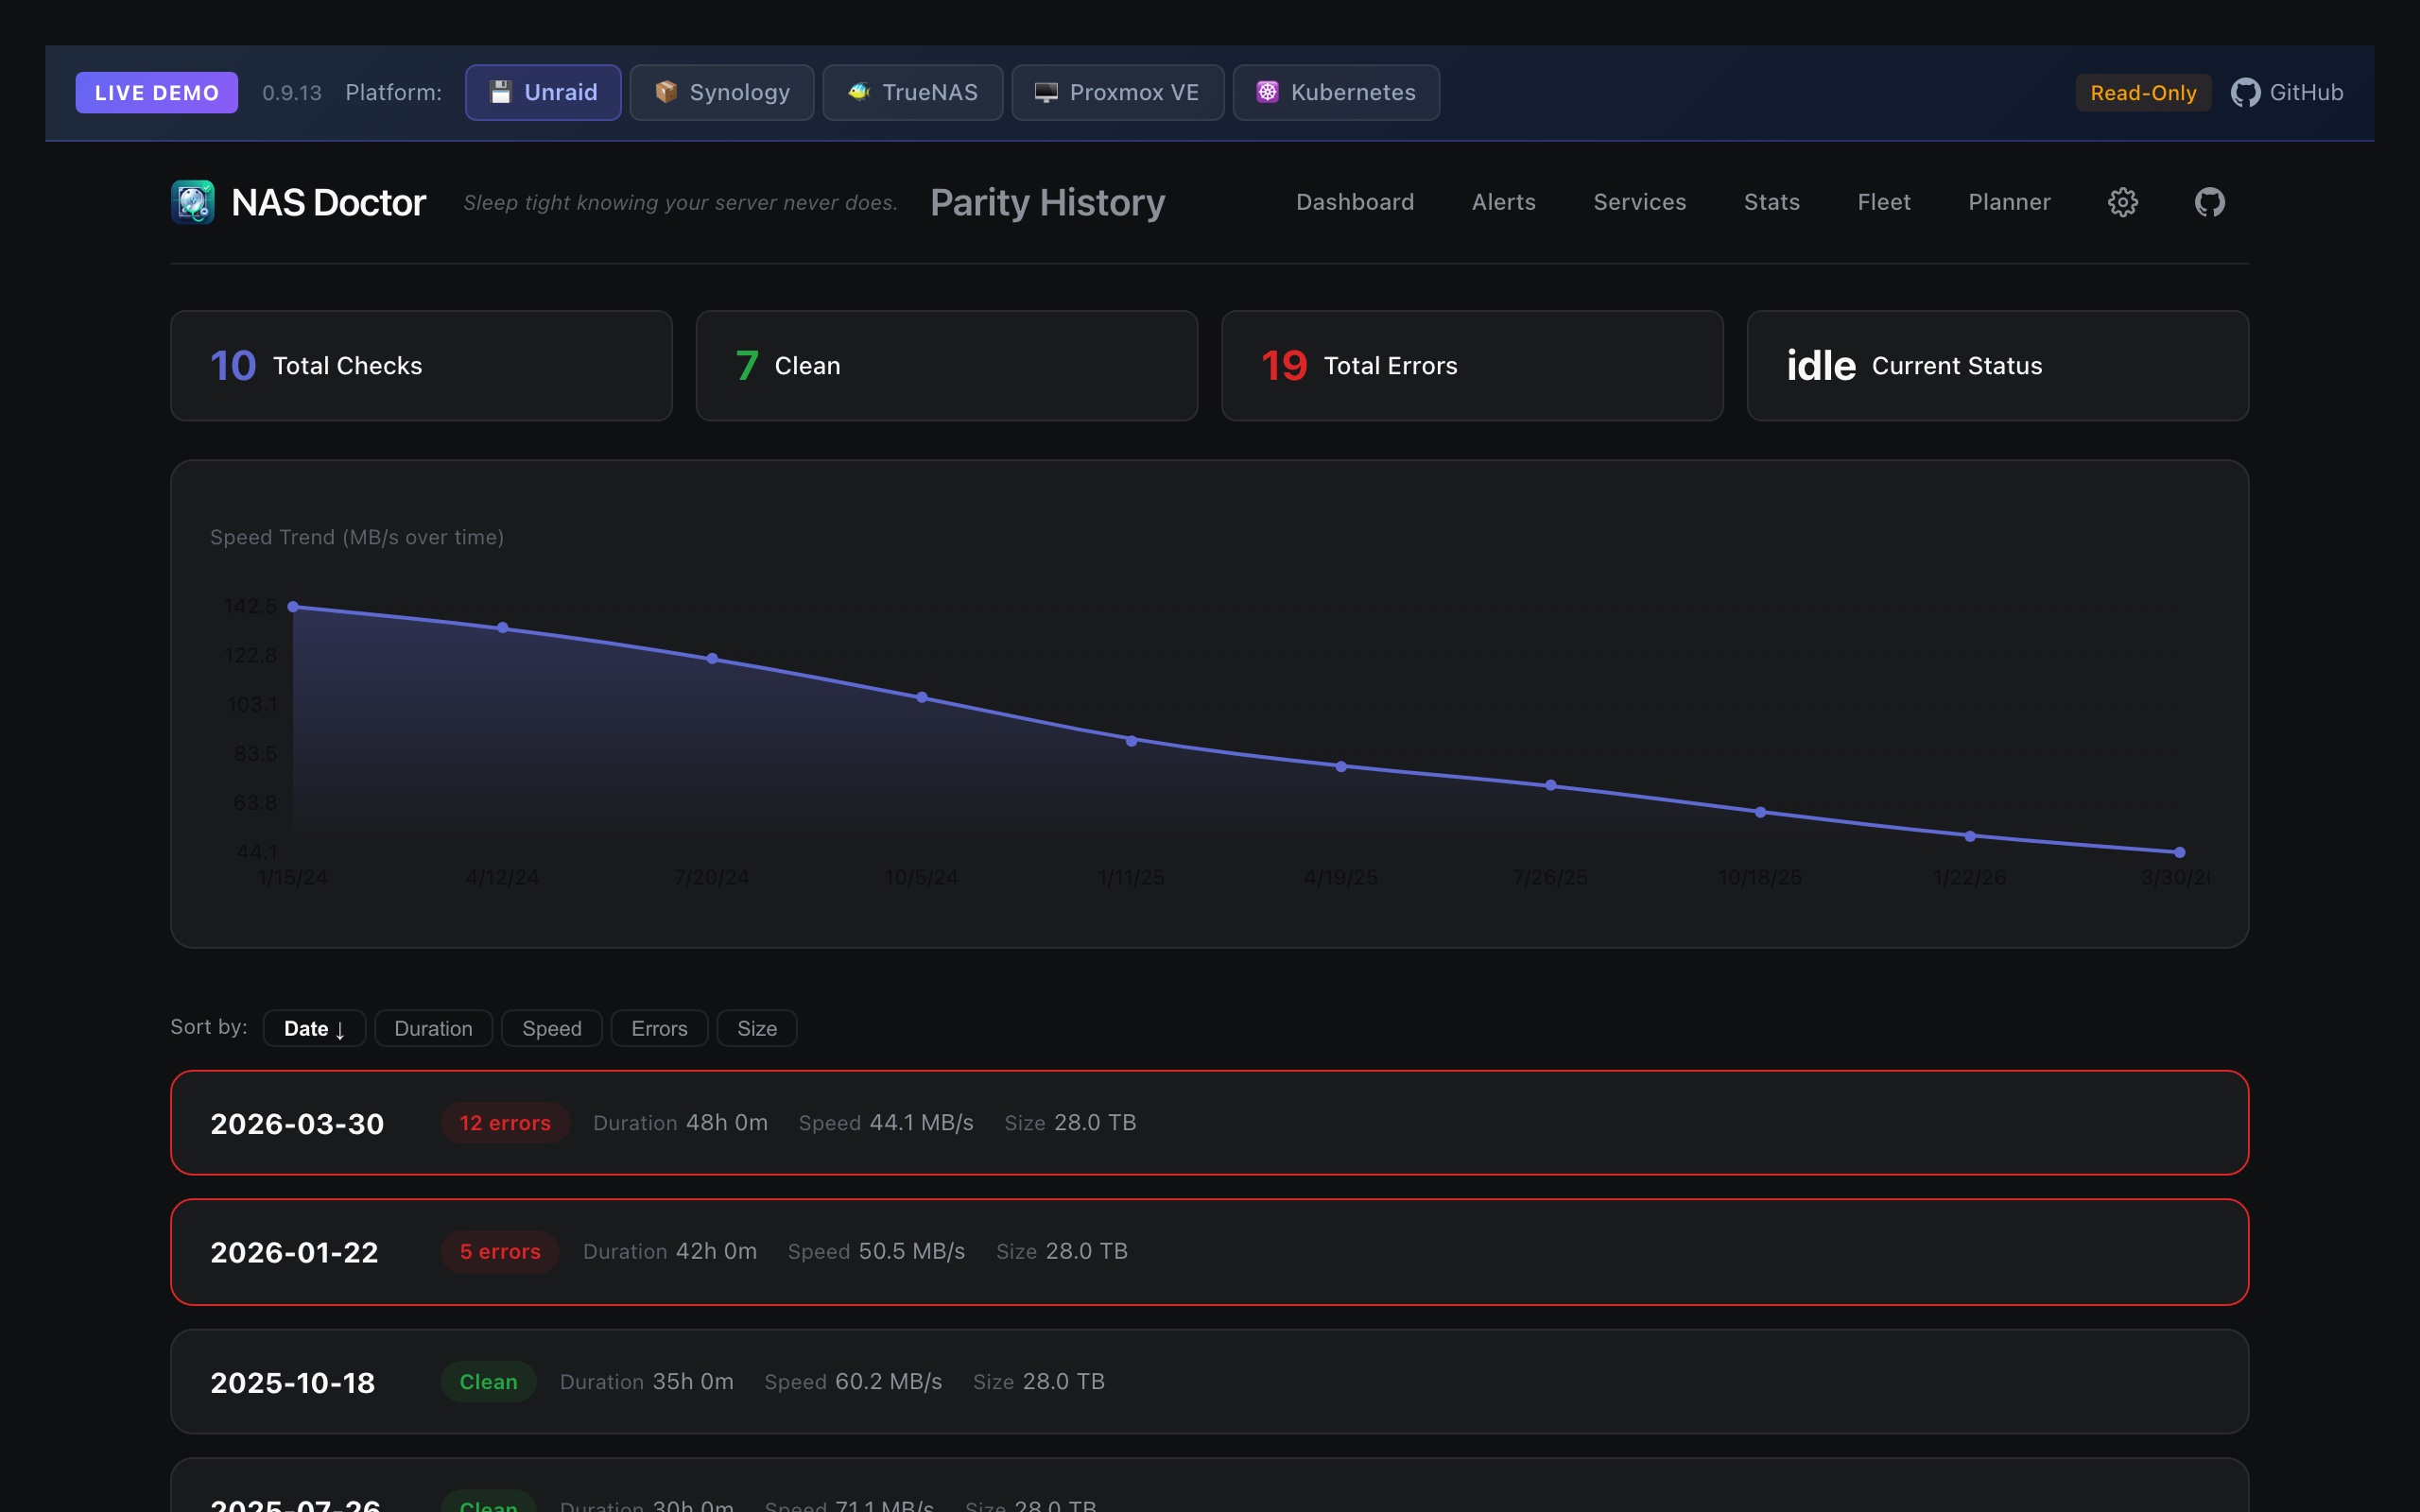Click the 10 Total Checks card

coord(421,365)
